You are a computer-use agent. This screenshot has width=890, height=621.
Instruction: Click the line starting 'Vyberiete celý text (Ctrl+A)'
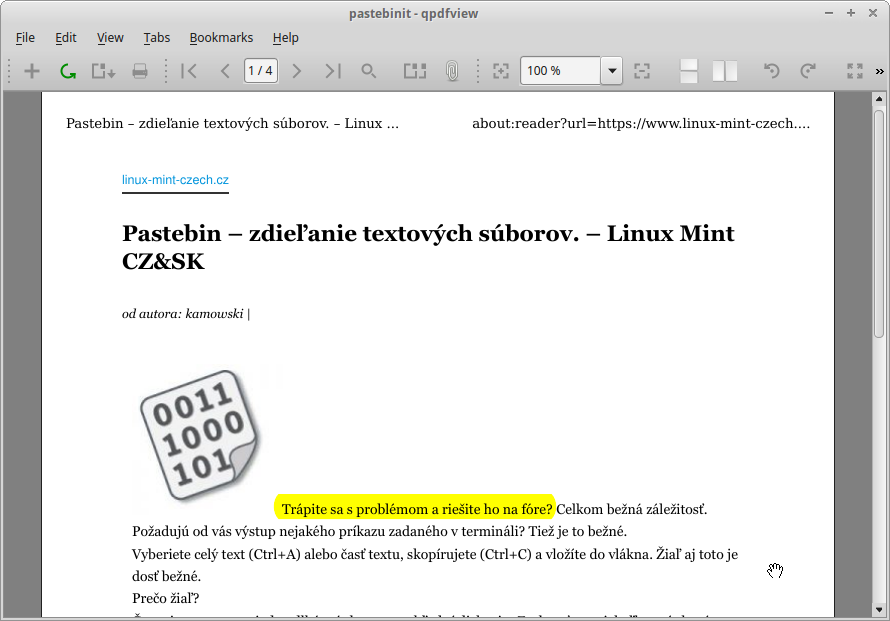435,554
